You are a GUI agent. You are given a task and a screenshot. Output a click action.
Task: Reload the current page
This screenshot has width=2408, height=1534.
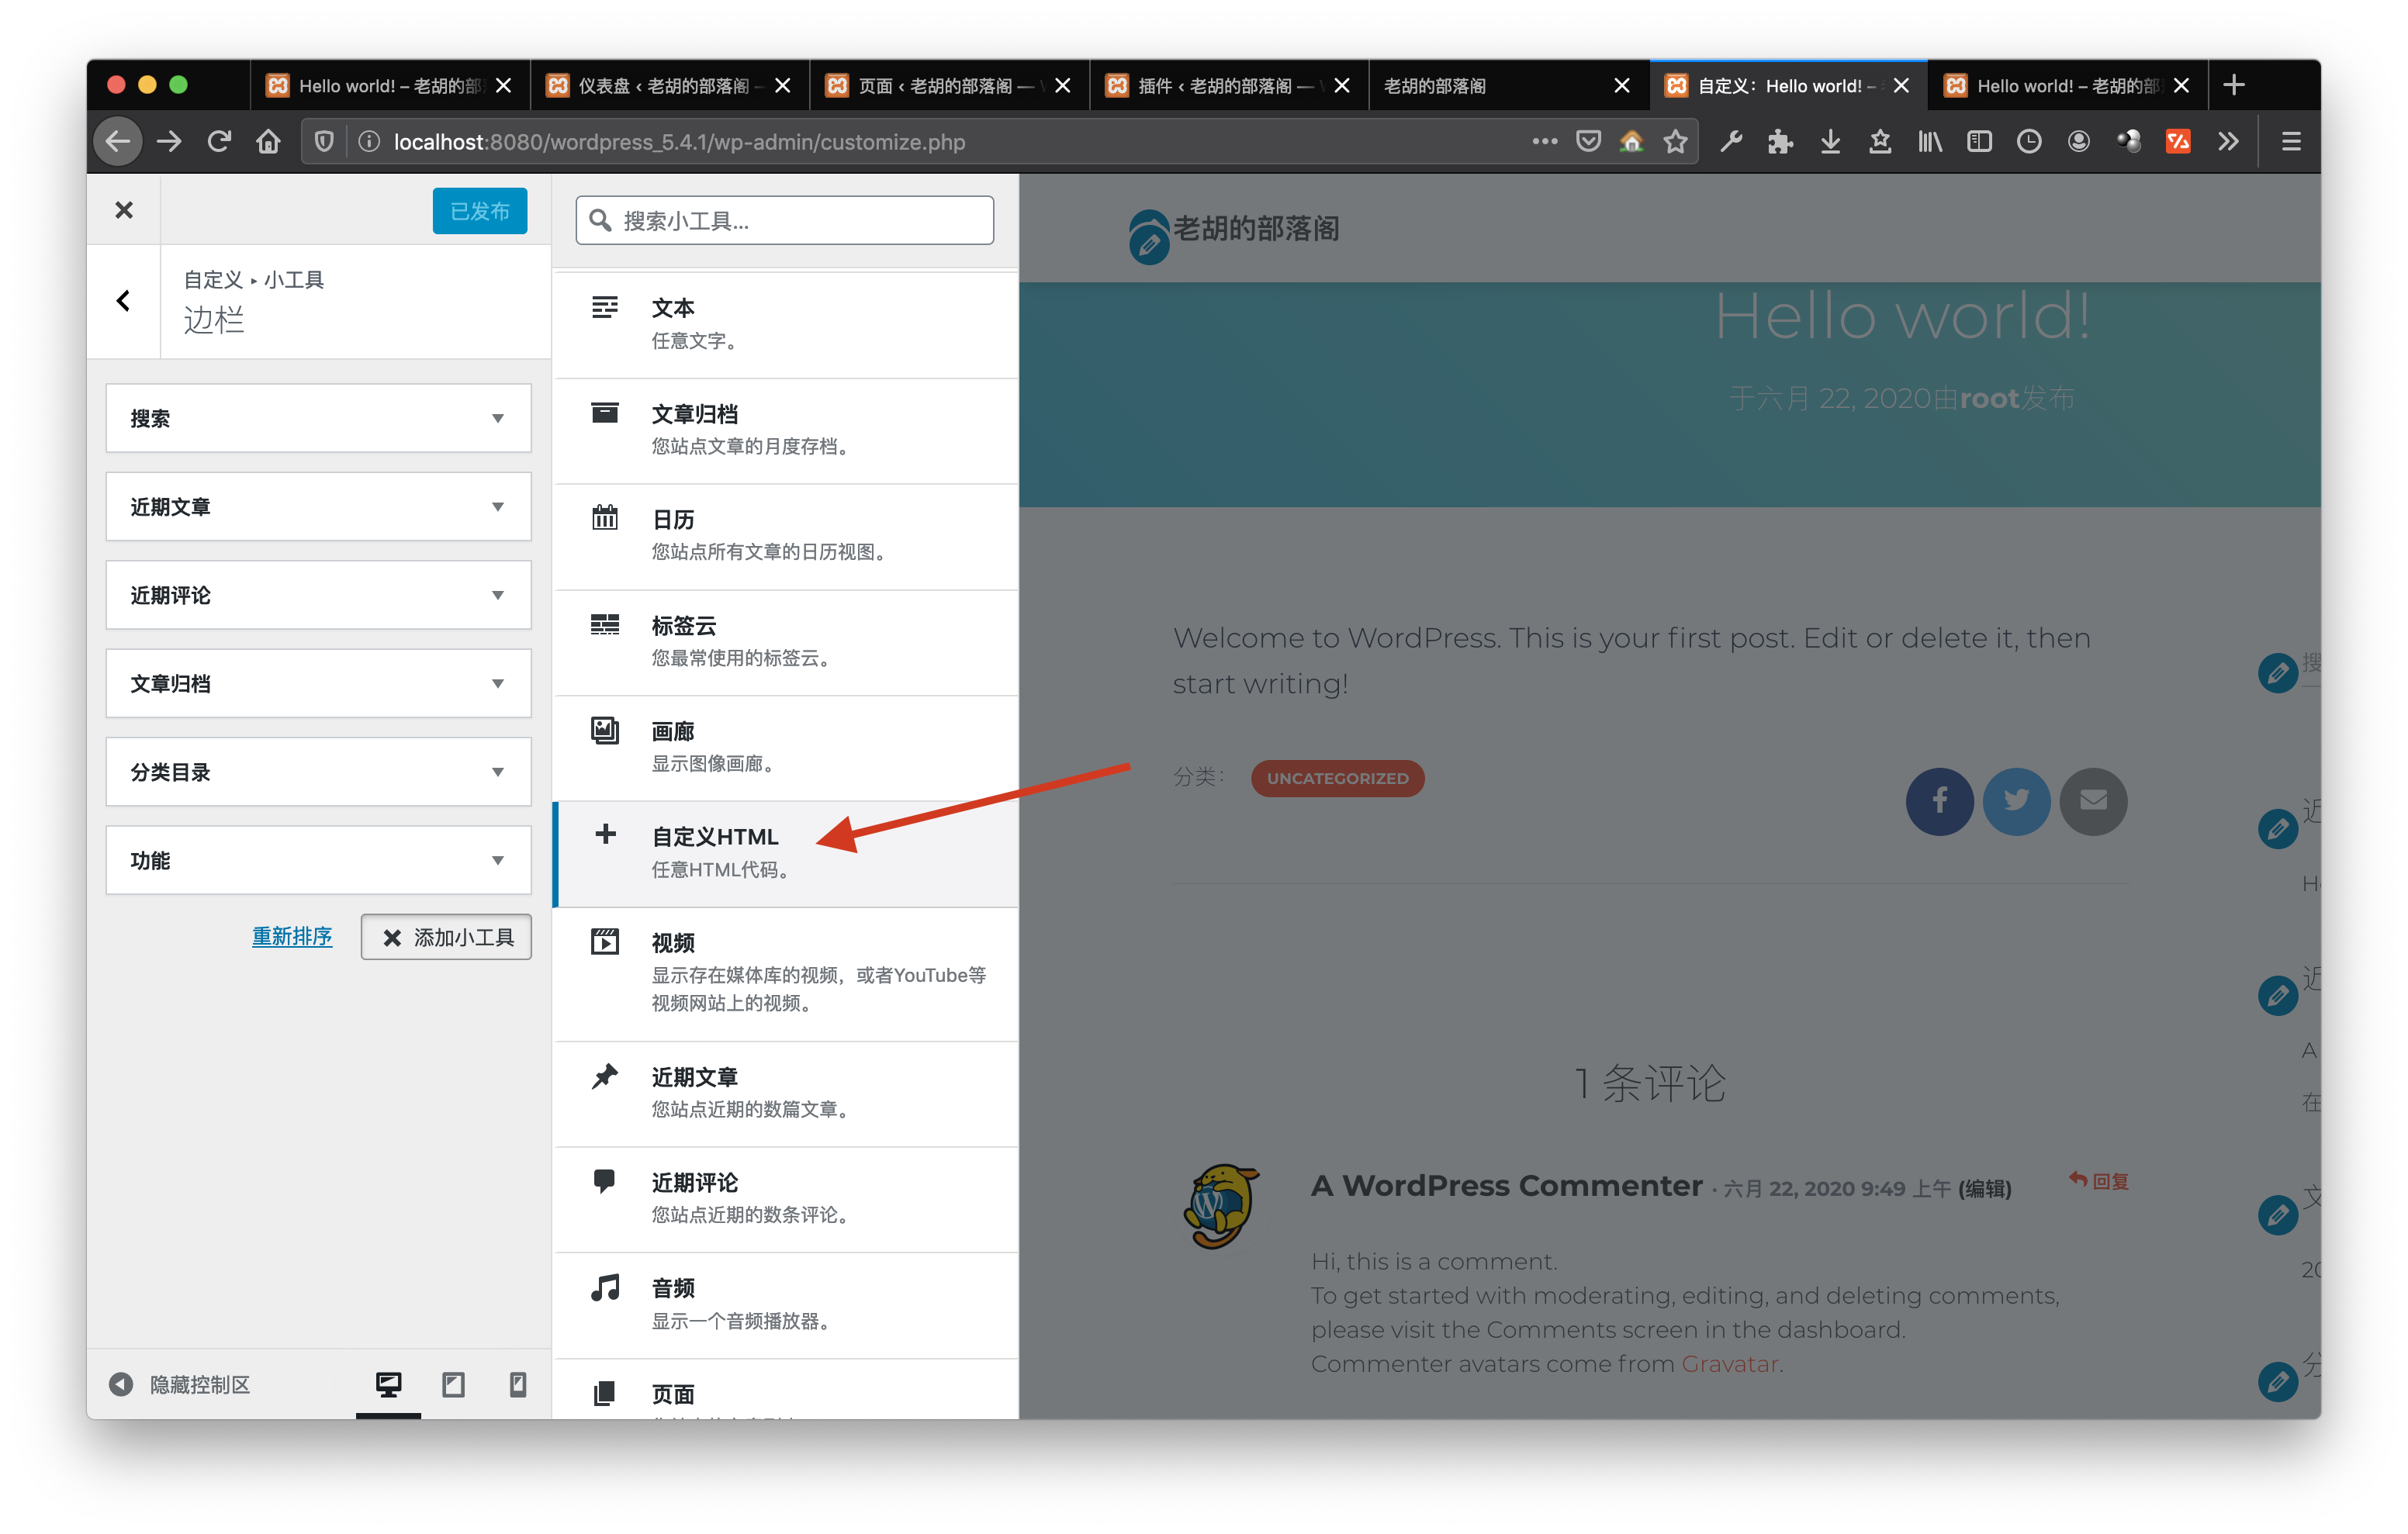coord(219,142)
